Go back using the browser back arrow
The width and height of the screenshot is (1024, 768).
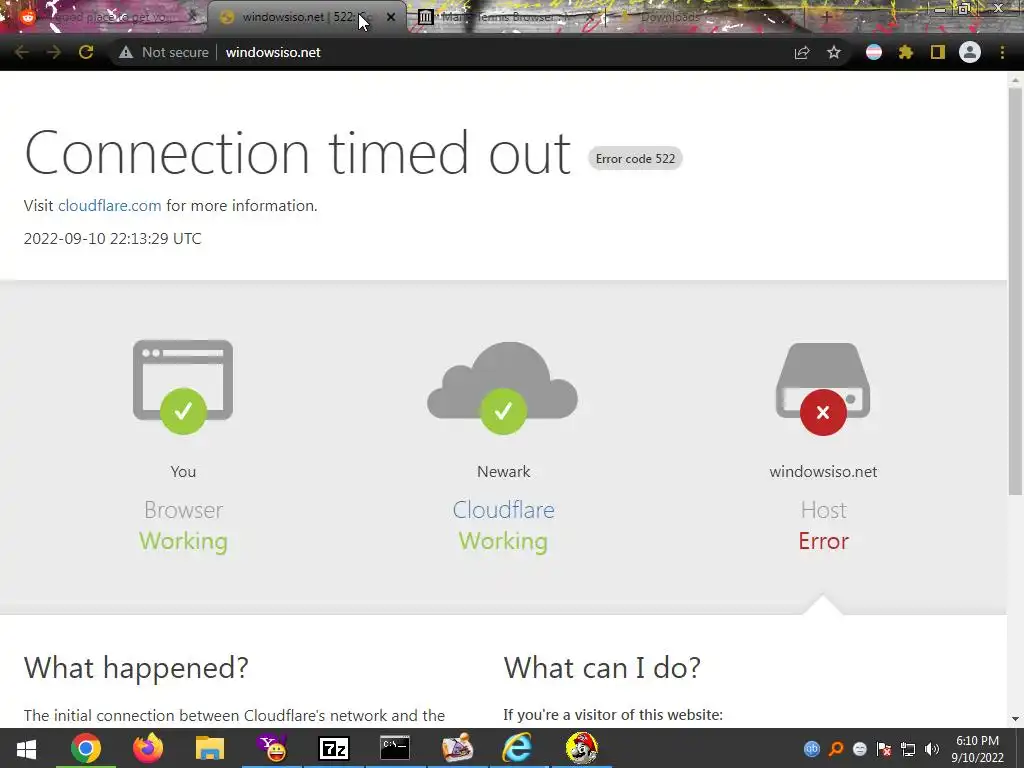pos(21,52)
